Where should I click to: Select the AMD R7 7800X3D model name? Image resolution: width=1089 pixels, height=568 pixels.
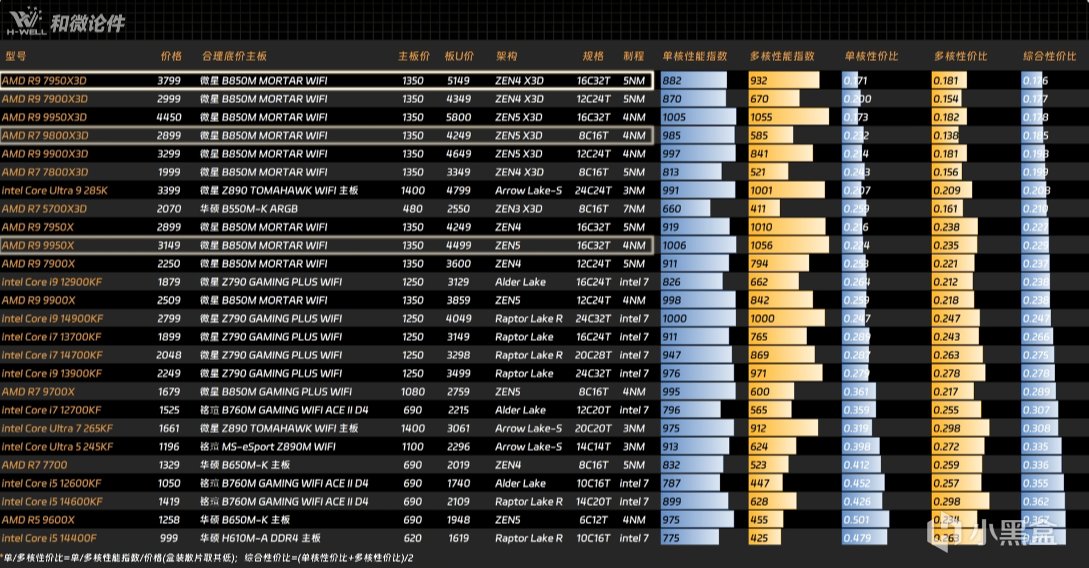click(x=44, y=172)
